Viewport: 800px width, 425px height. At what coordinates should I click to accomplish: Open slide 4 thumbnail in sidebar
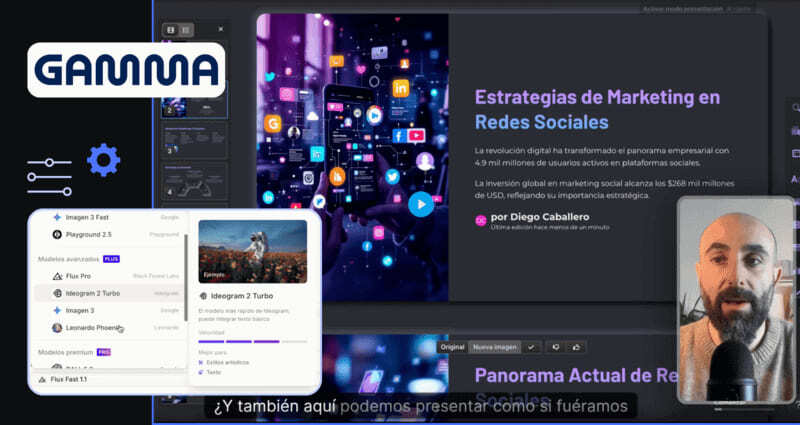pyautogui.click(x=194, y=181)
